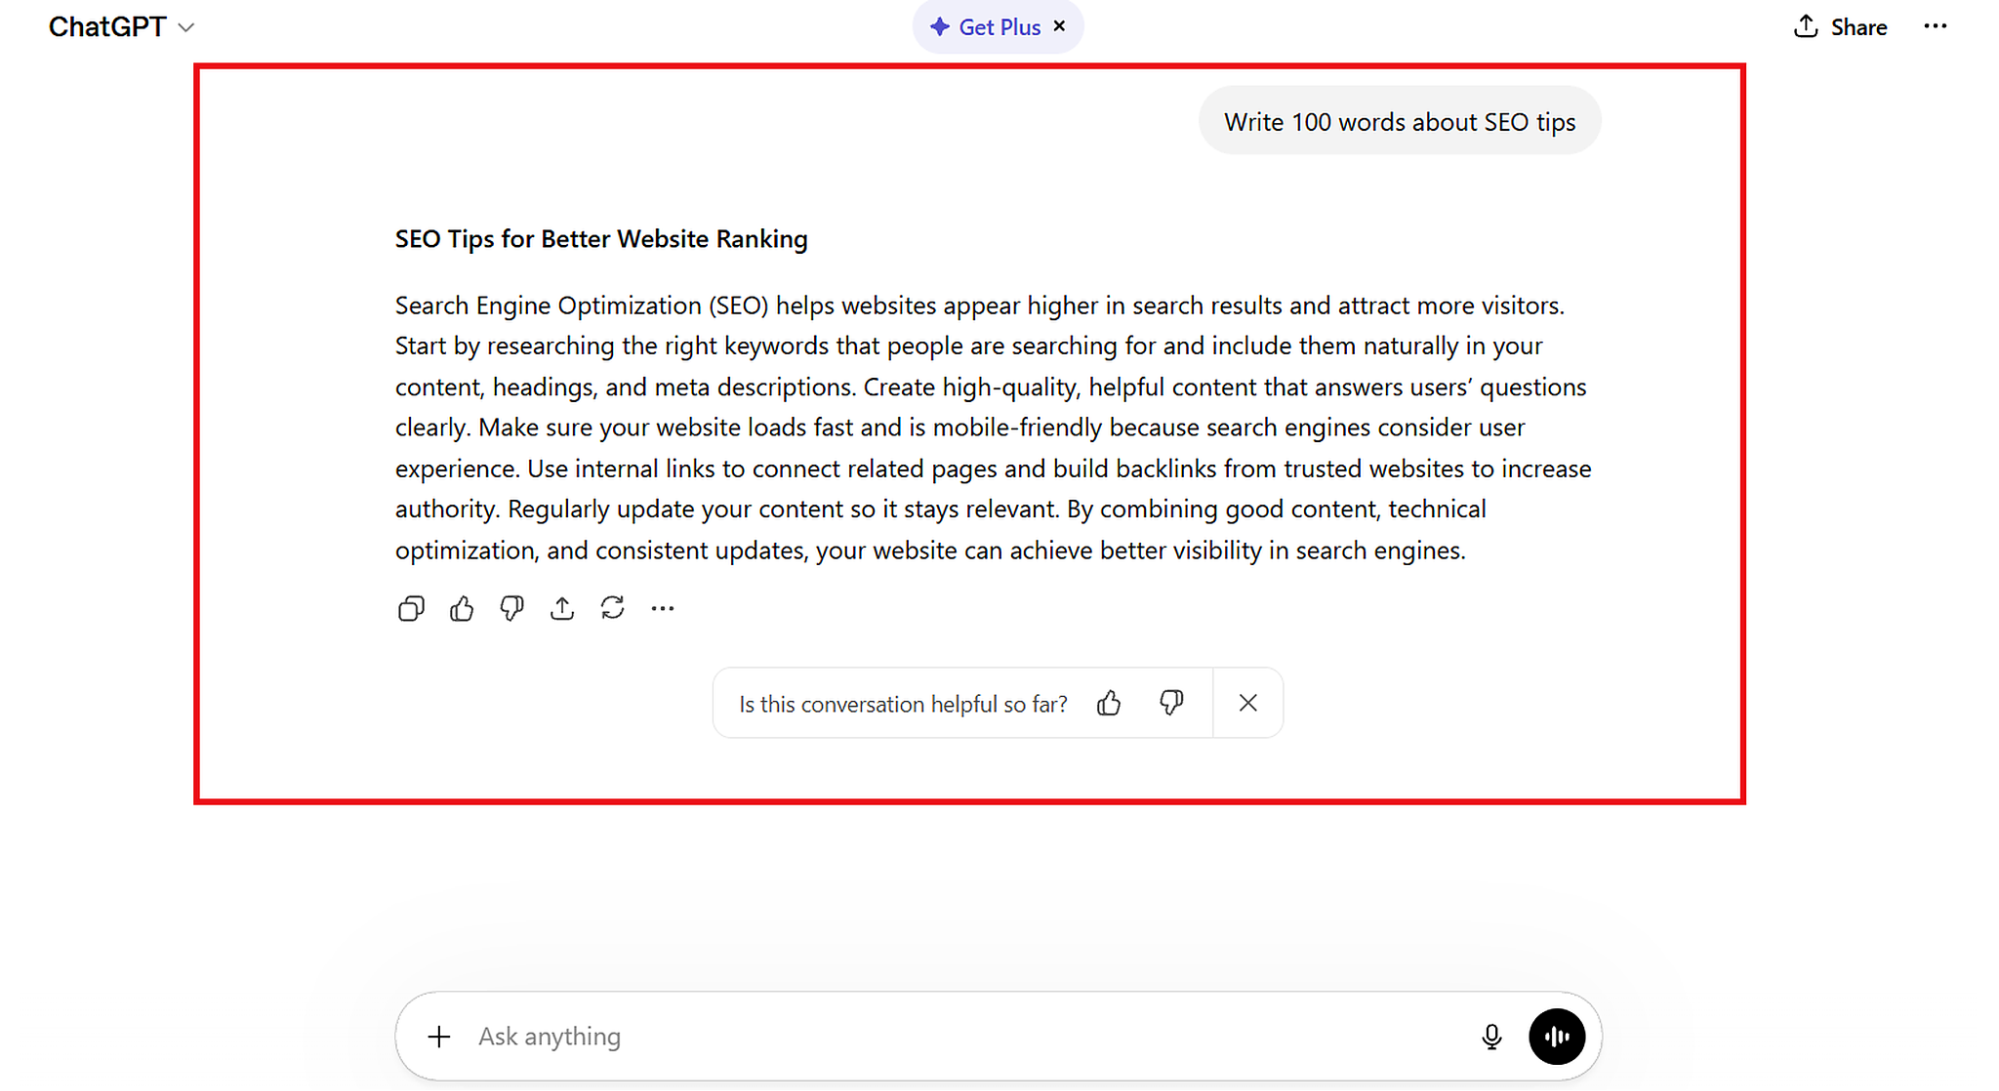Screen dimensions: 1999x1091
Task: Attach a file with the plus icon
Action: tap(438, 1036)
